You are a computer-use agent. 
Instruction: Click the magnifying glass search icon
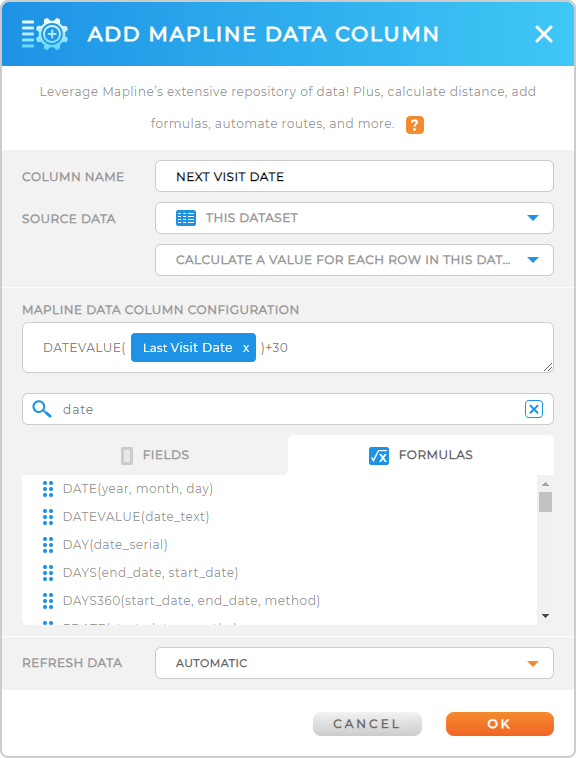(x=42, y=409)
